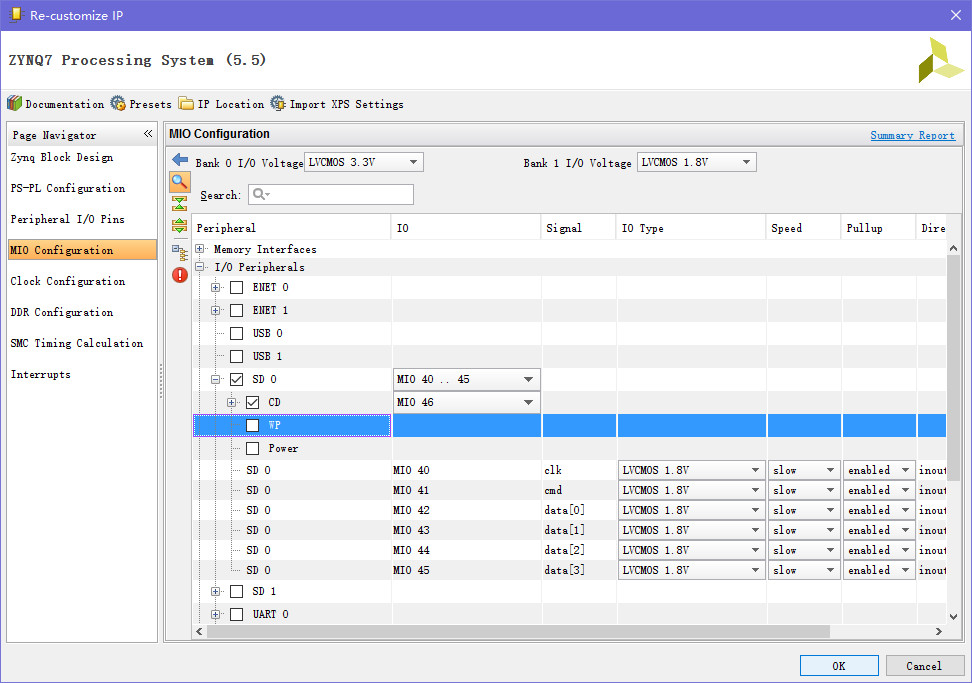Expand the CD tree node
Image resolution: width=972 pixels, height=683 pixels.
(x=231, y=403)
